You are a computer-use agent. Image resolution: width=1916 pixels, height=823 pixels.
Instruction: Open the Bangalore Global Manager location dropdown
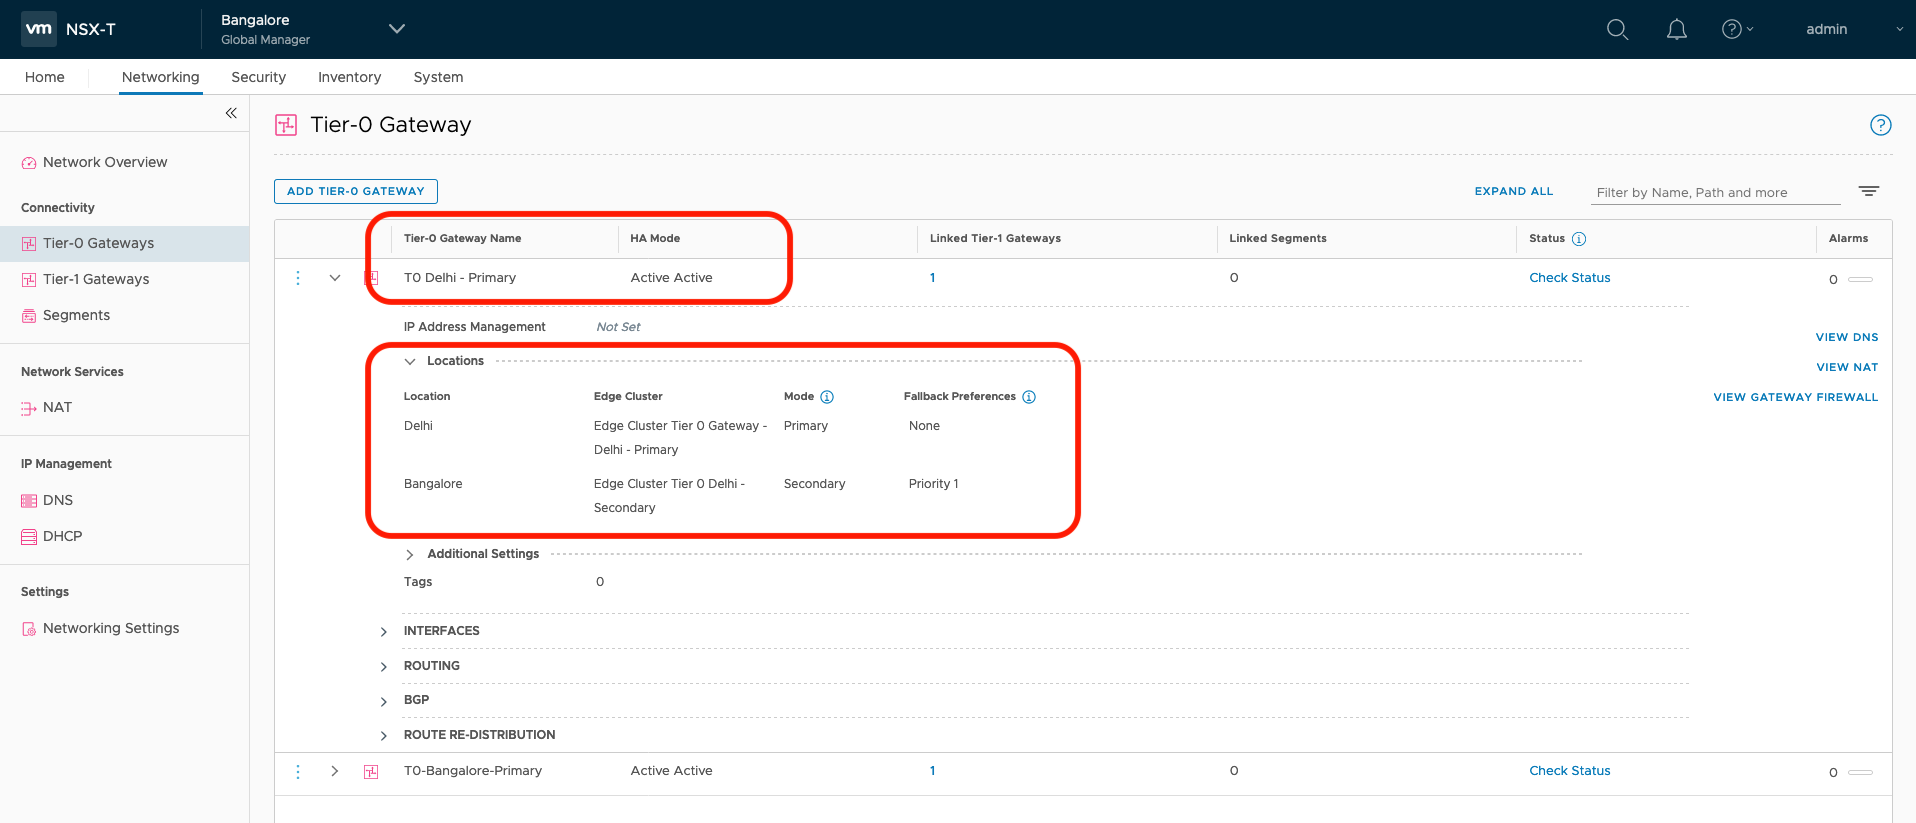[x=396, y=29]
